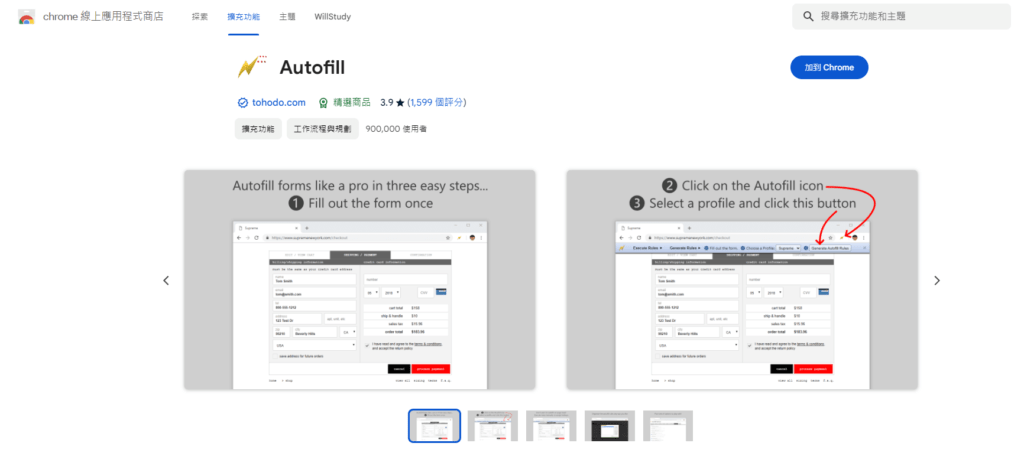Open the 探索 tab
Screen dimensions: 1024x466
(x=200, y=17)
